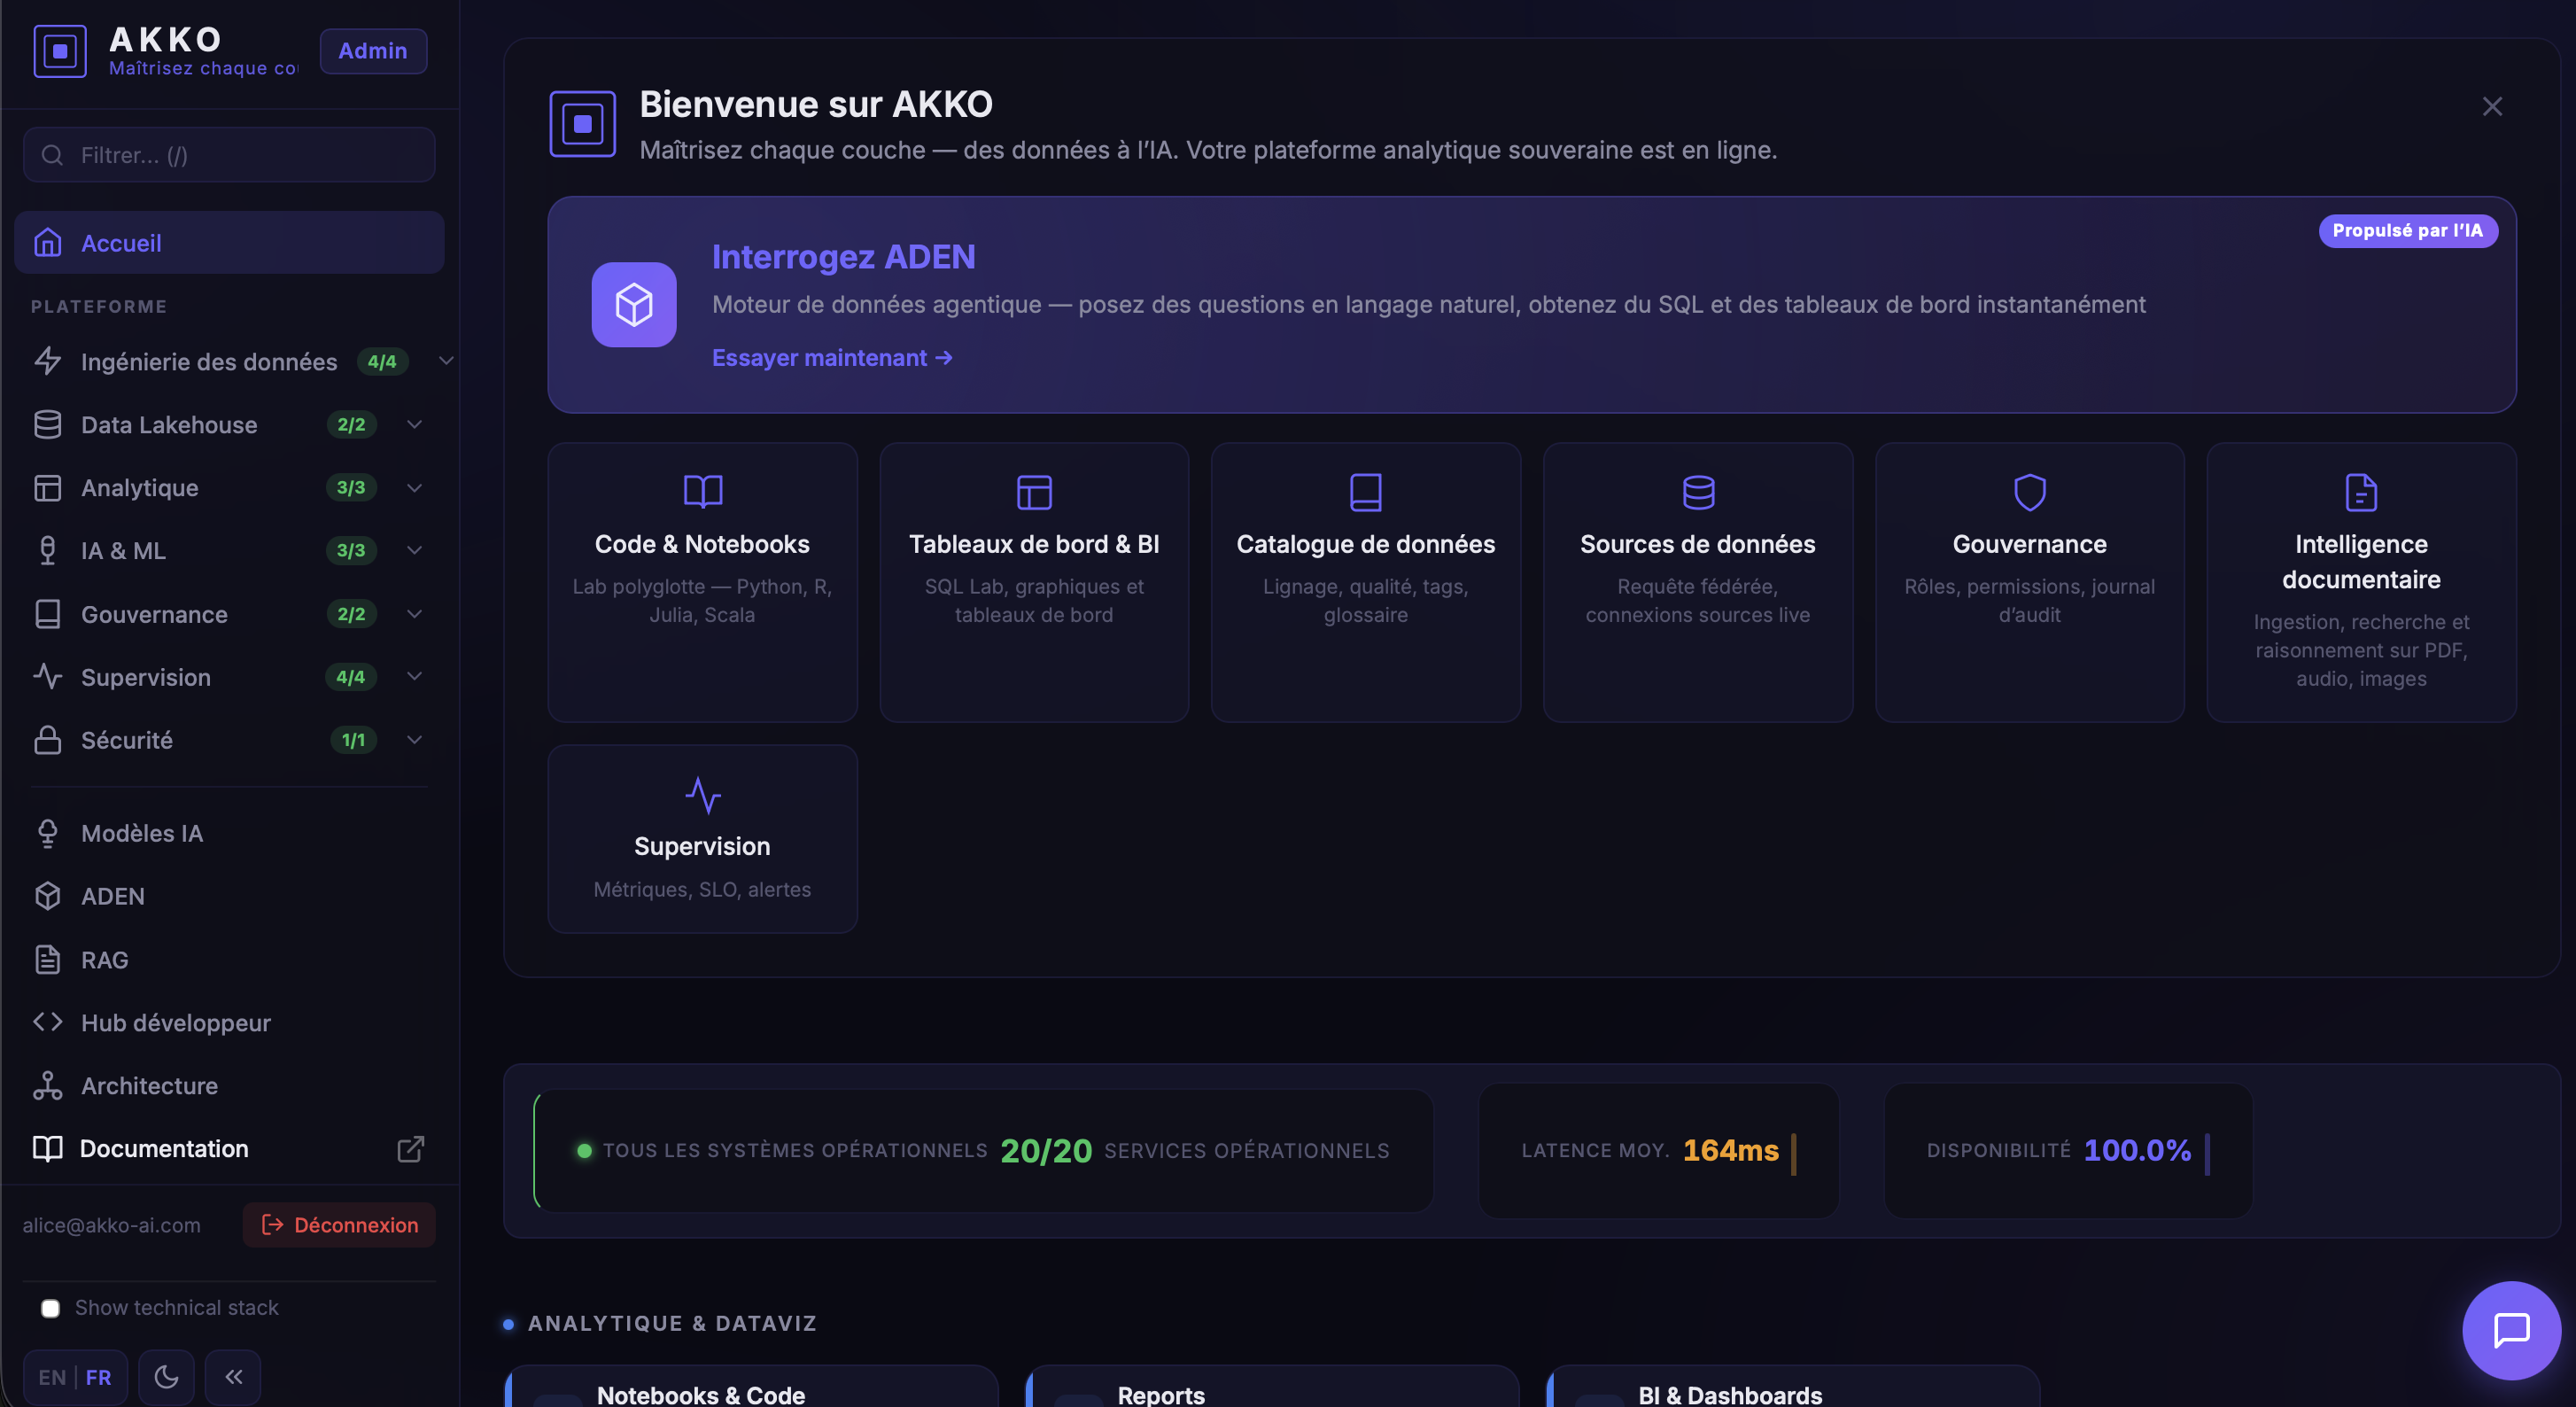Click the Hub développeur code icon
2576x1407 pixels.
click(48, 1022)
